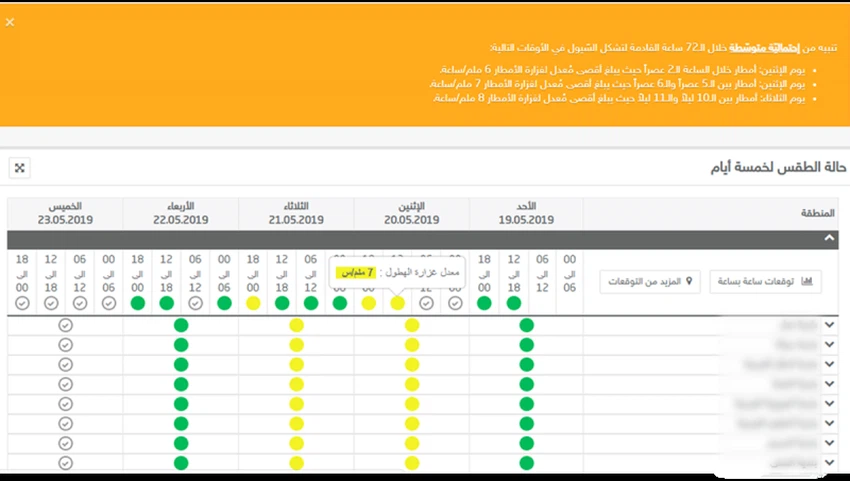Expand the second region row chevron

(x=829, y=345)
